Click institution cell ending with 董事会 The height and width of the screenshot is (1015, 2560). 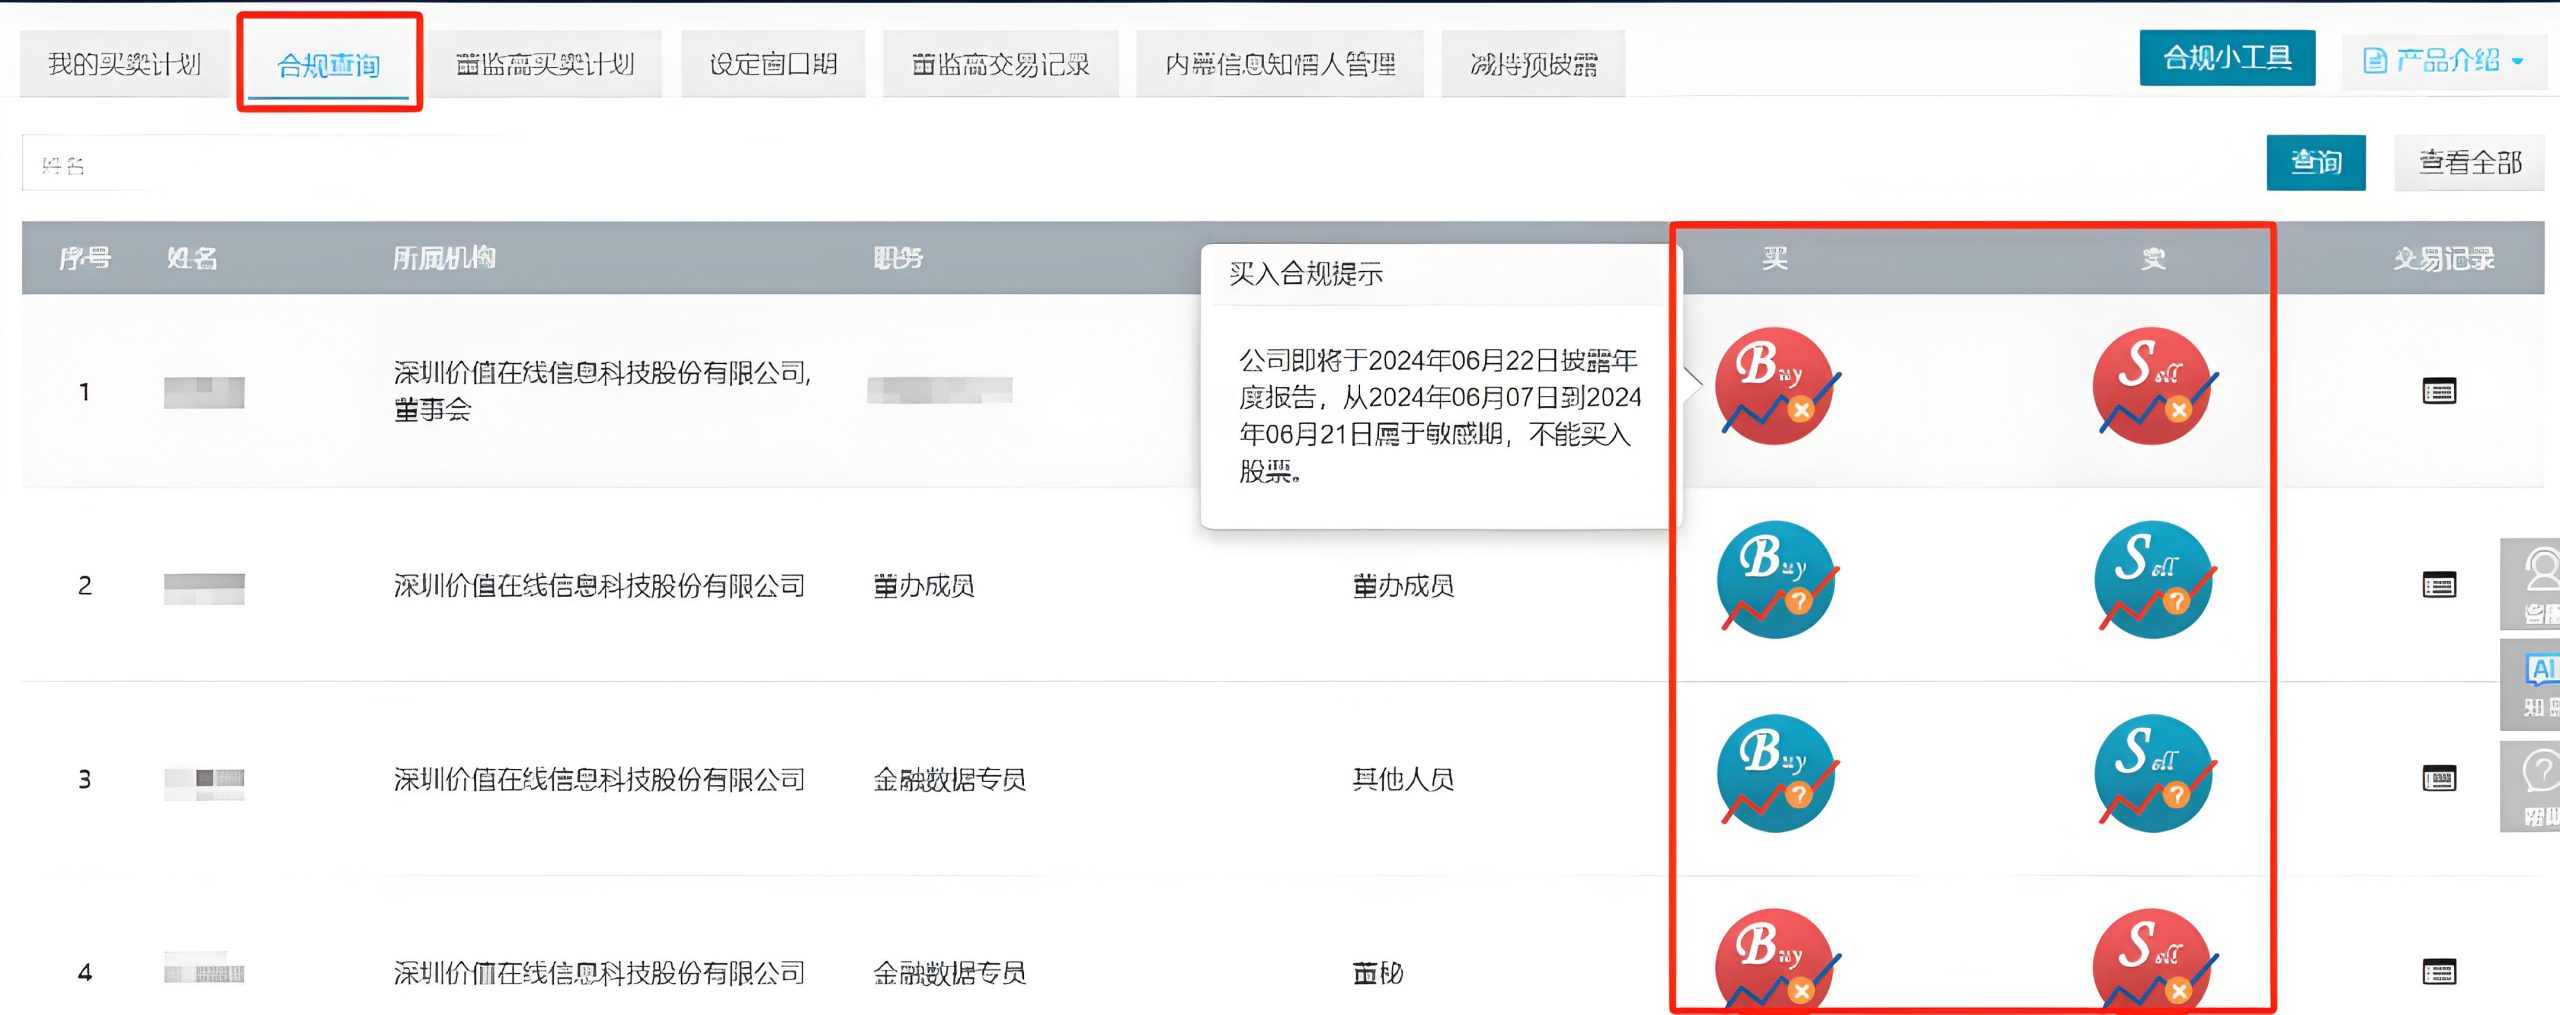coord(602,391)
